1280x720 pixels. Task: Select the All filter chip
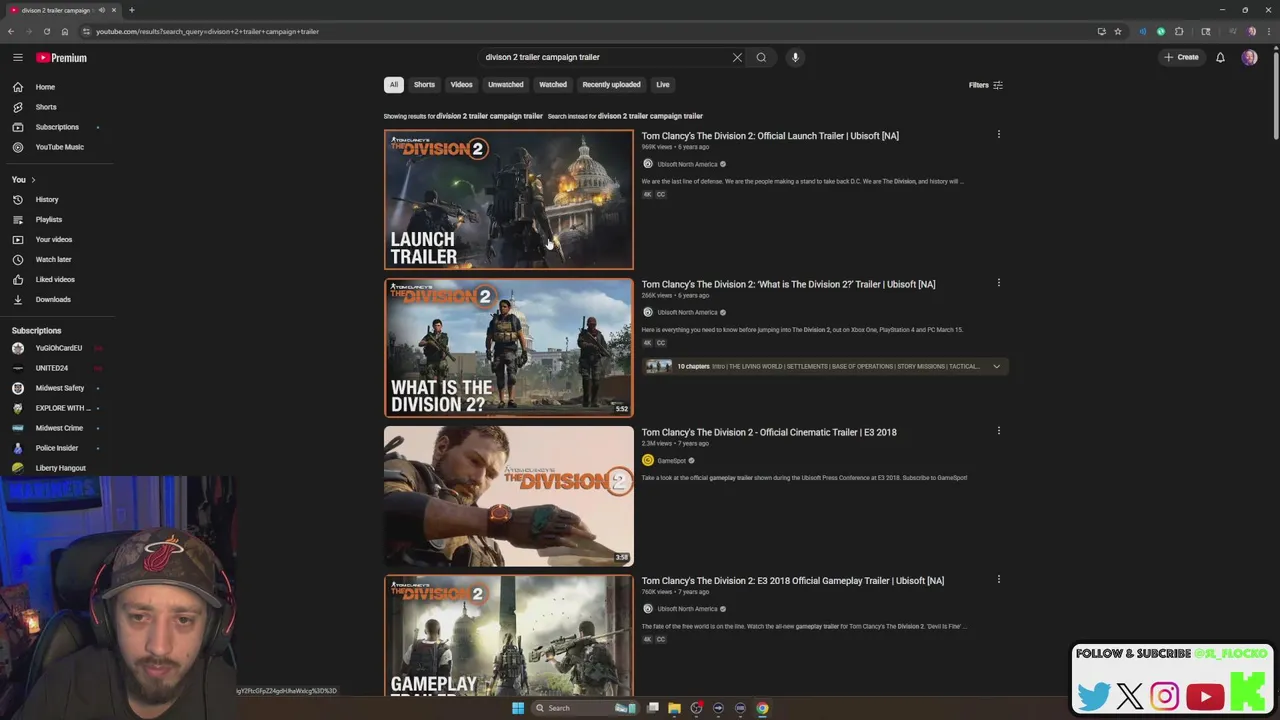point(394,85)
